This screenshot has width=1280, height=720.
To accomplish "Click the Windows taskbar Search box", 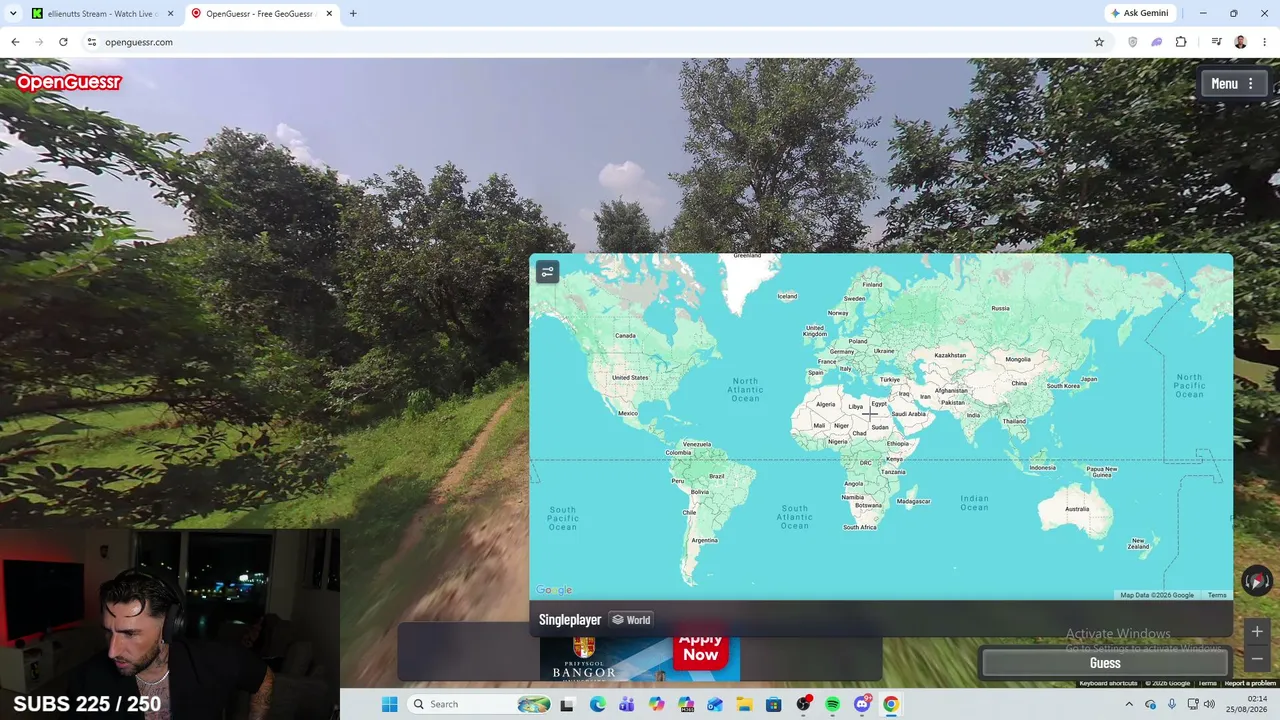I will 480,704.
